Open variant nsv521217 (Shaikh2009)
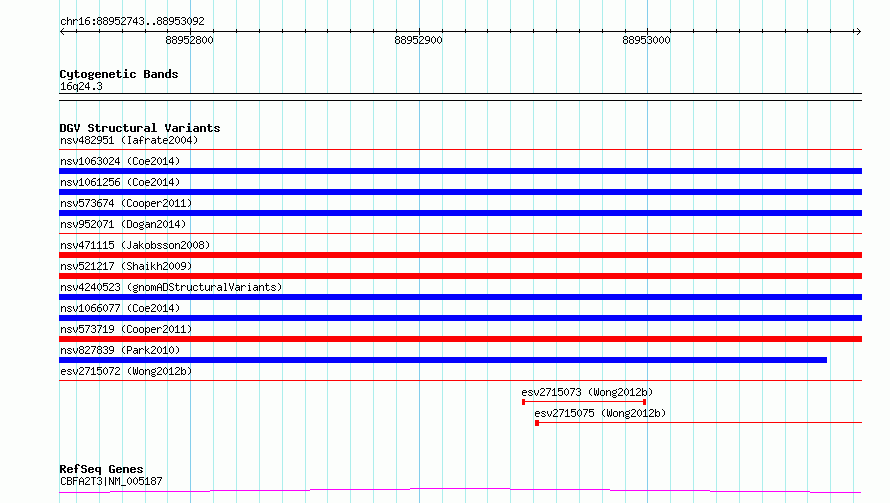The image size is (890, 503). (x=126, y=266)
